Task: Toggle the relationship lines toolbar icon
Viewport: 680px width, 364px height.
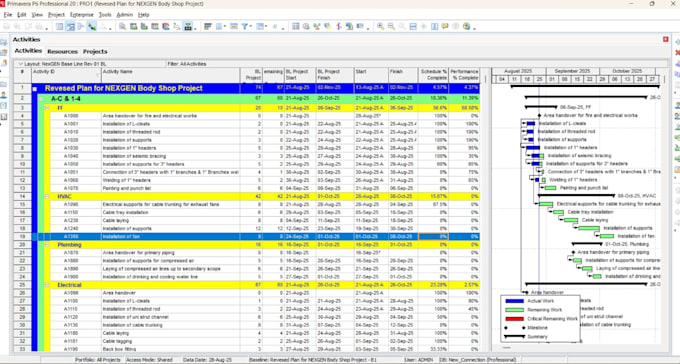Action: coord(92,27)
